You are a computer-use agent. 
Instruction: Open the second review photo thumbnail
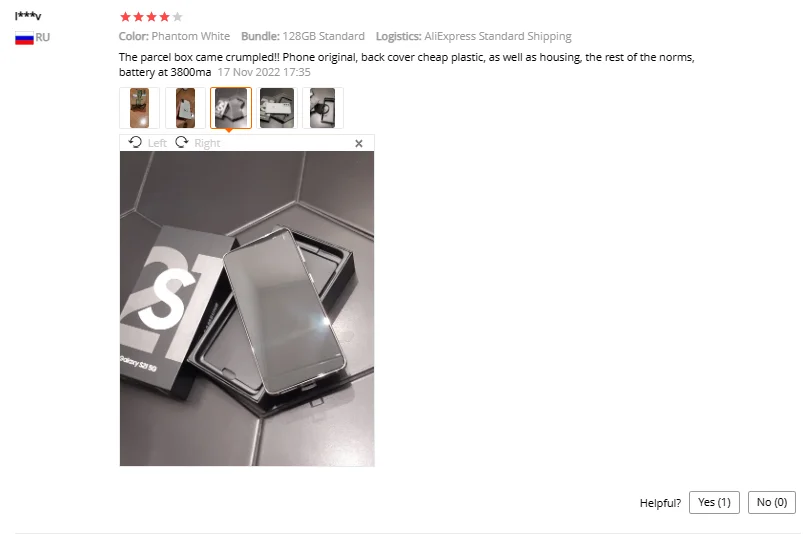[185, 108]
